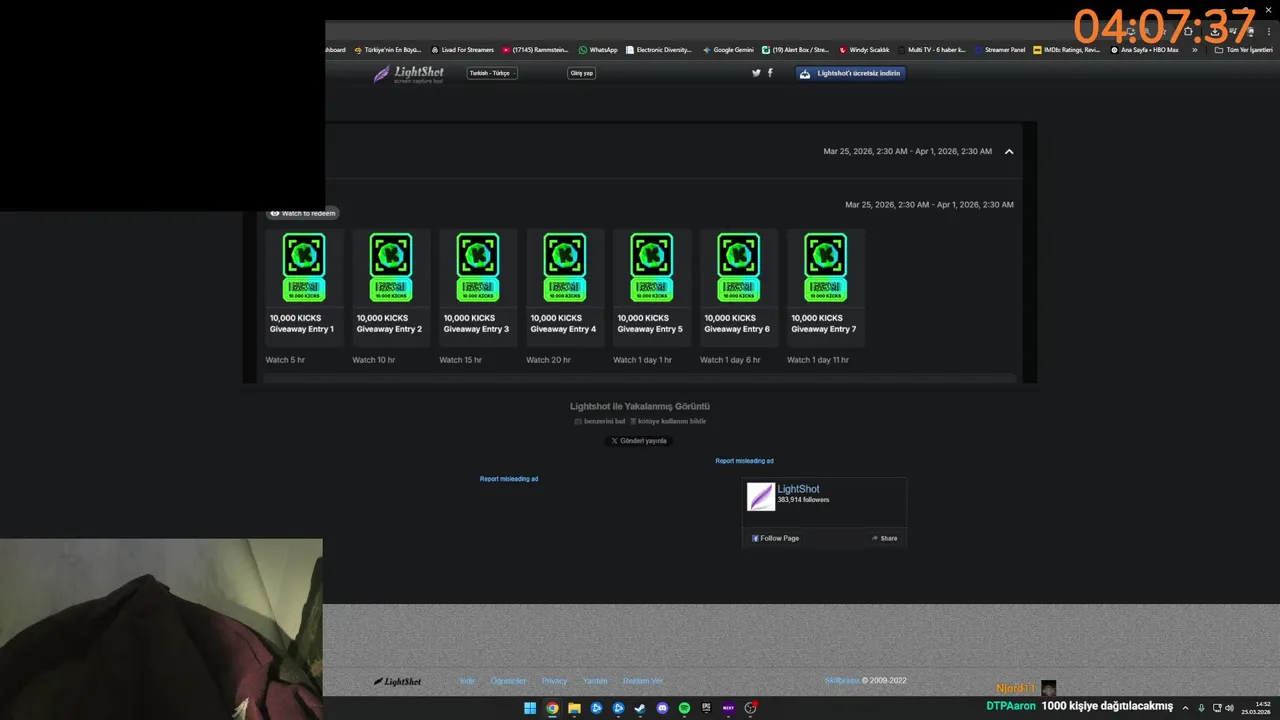This screenshot has height=720, width=1280.
Task: Click the X Gönderi yayınla button
Action: pos(639,441)
